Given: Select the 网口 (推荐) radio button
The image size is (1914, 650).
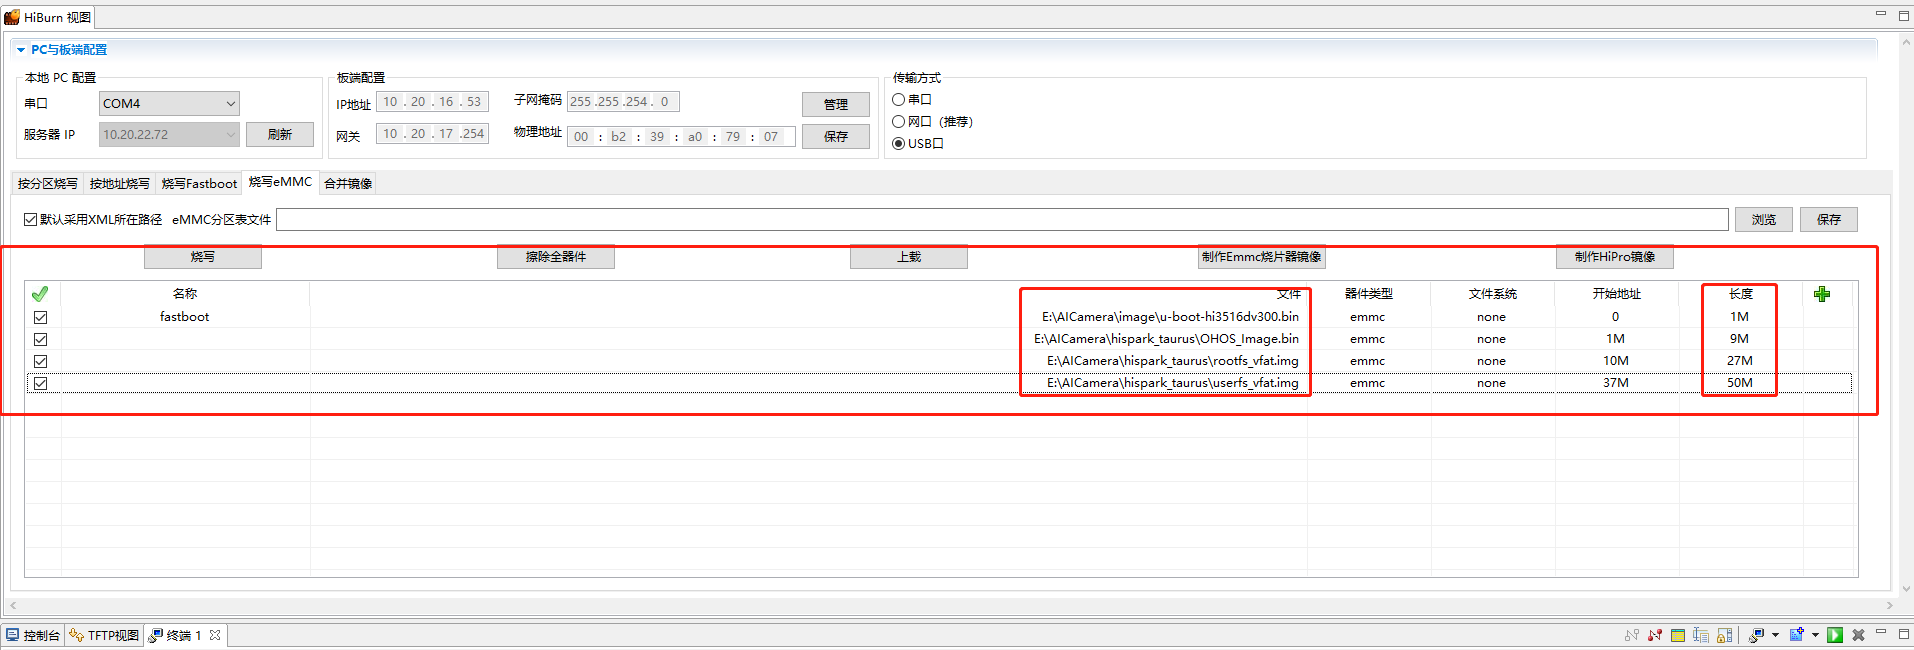Looking at the screenshot, I should (x=898, y=121).
